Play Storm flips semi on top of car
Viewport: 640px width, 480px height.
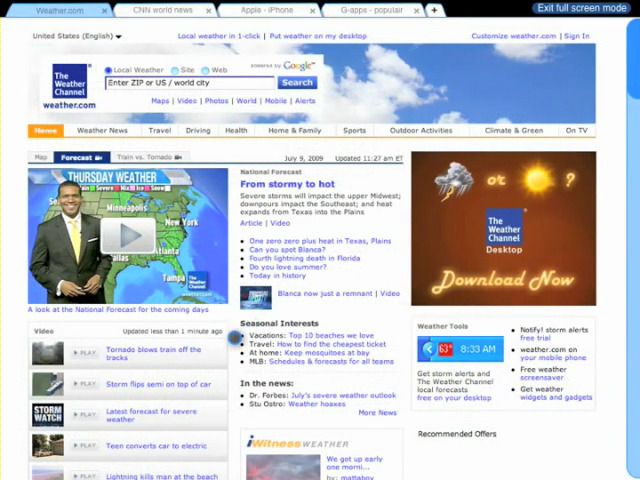[x=84, y=384]
